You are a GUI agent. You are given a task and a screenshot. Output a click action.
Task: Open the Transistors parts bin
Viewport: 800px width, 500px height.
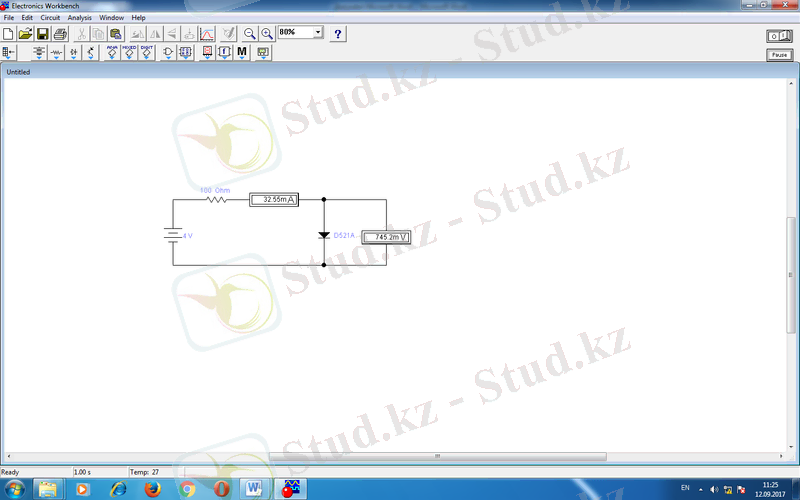pos(90,52)
